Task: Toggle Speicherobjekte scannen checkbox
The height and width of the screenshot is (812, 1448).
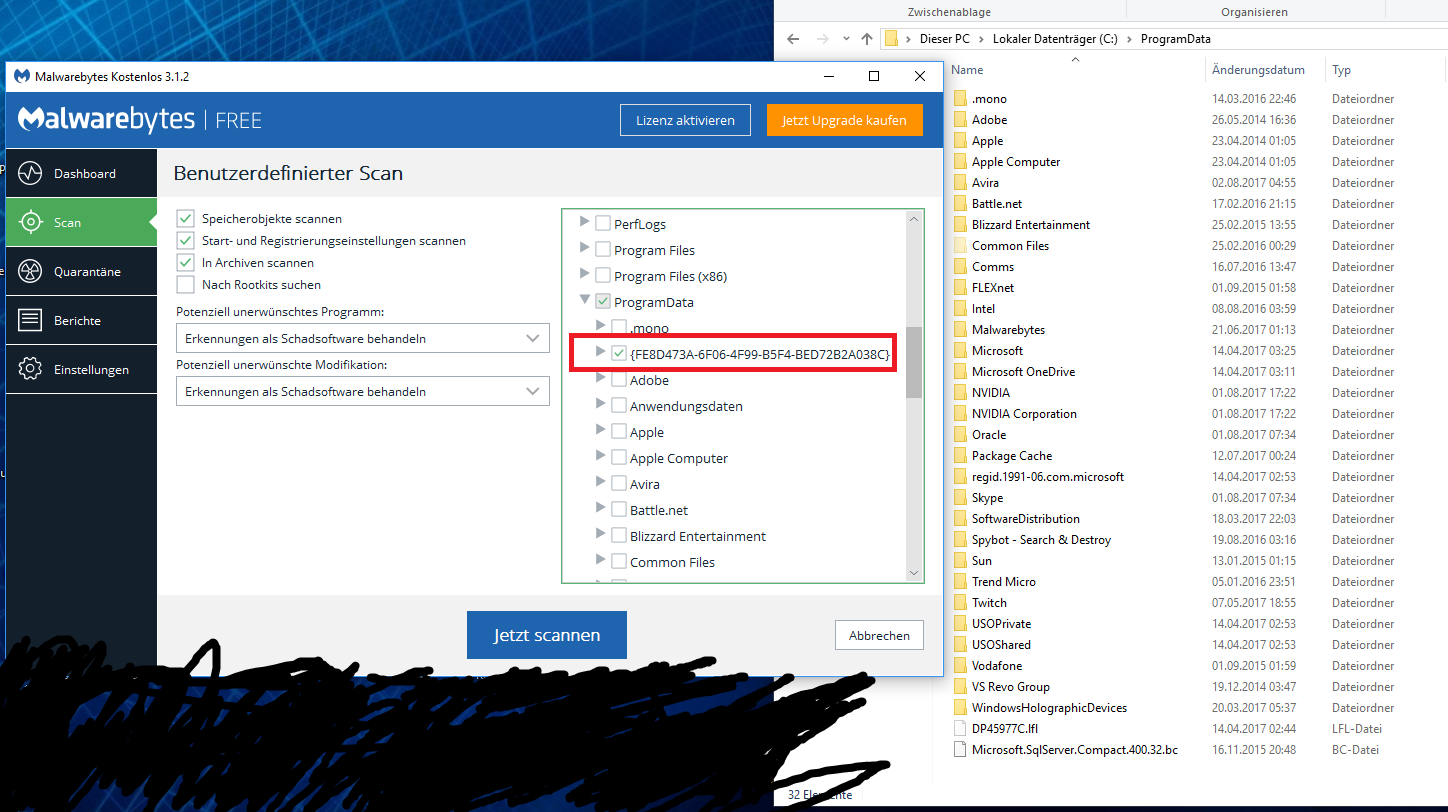Action: click(x=185, y=218)
